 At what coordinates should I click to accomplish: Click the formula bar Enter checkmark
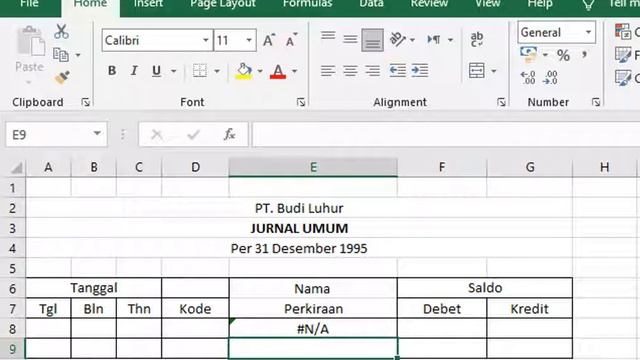coord(193,134)
